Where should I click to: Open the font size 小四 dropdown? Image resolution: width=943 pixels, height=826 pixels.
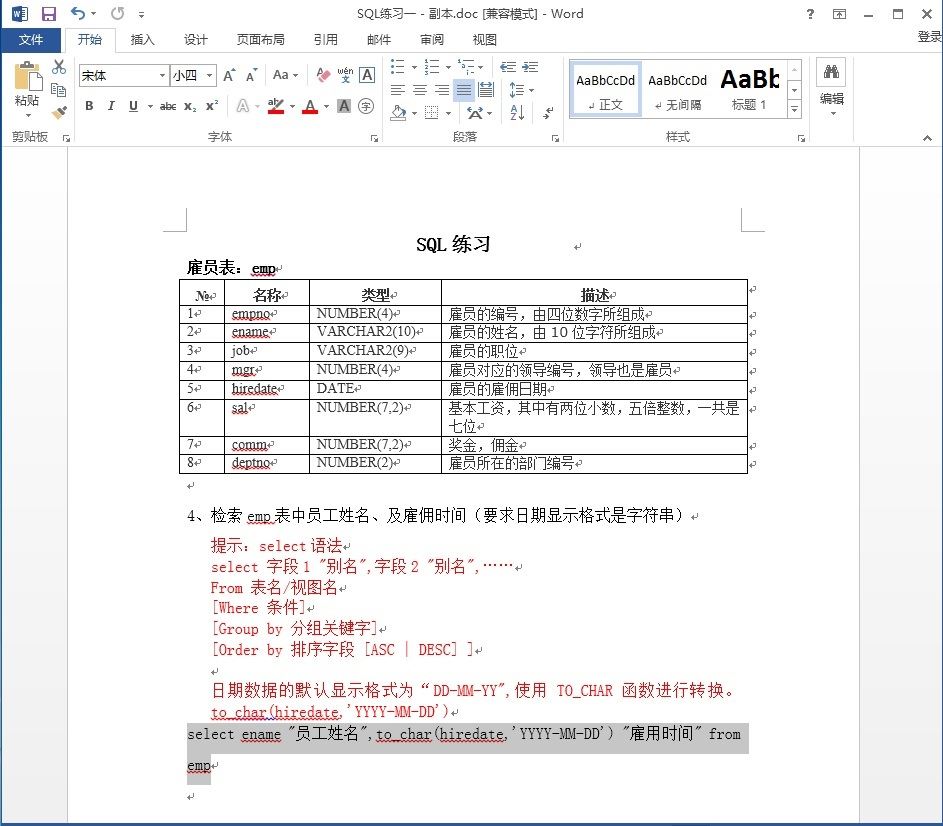tap(209, 75)
